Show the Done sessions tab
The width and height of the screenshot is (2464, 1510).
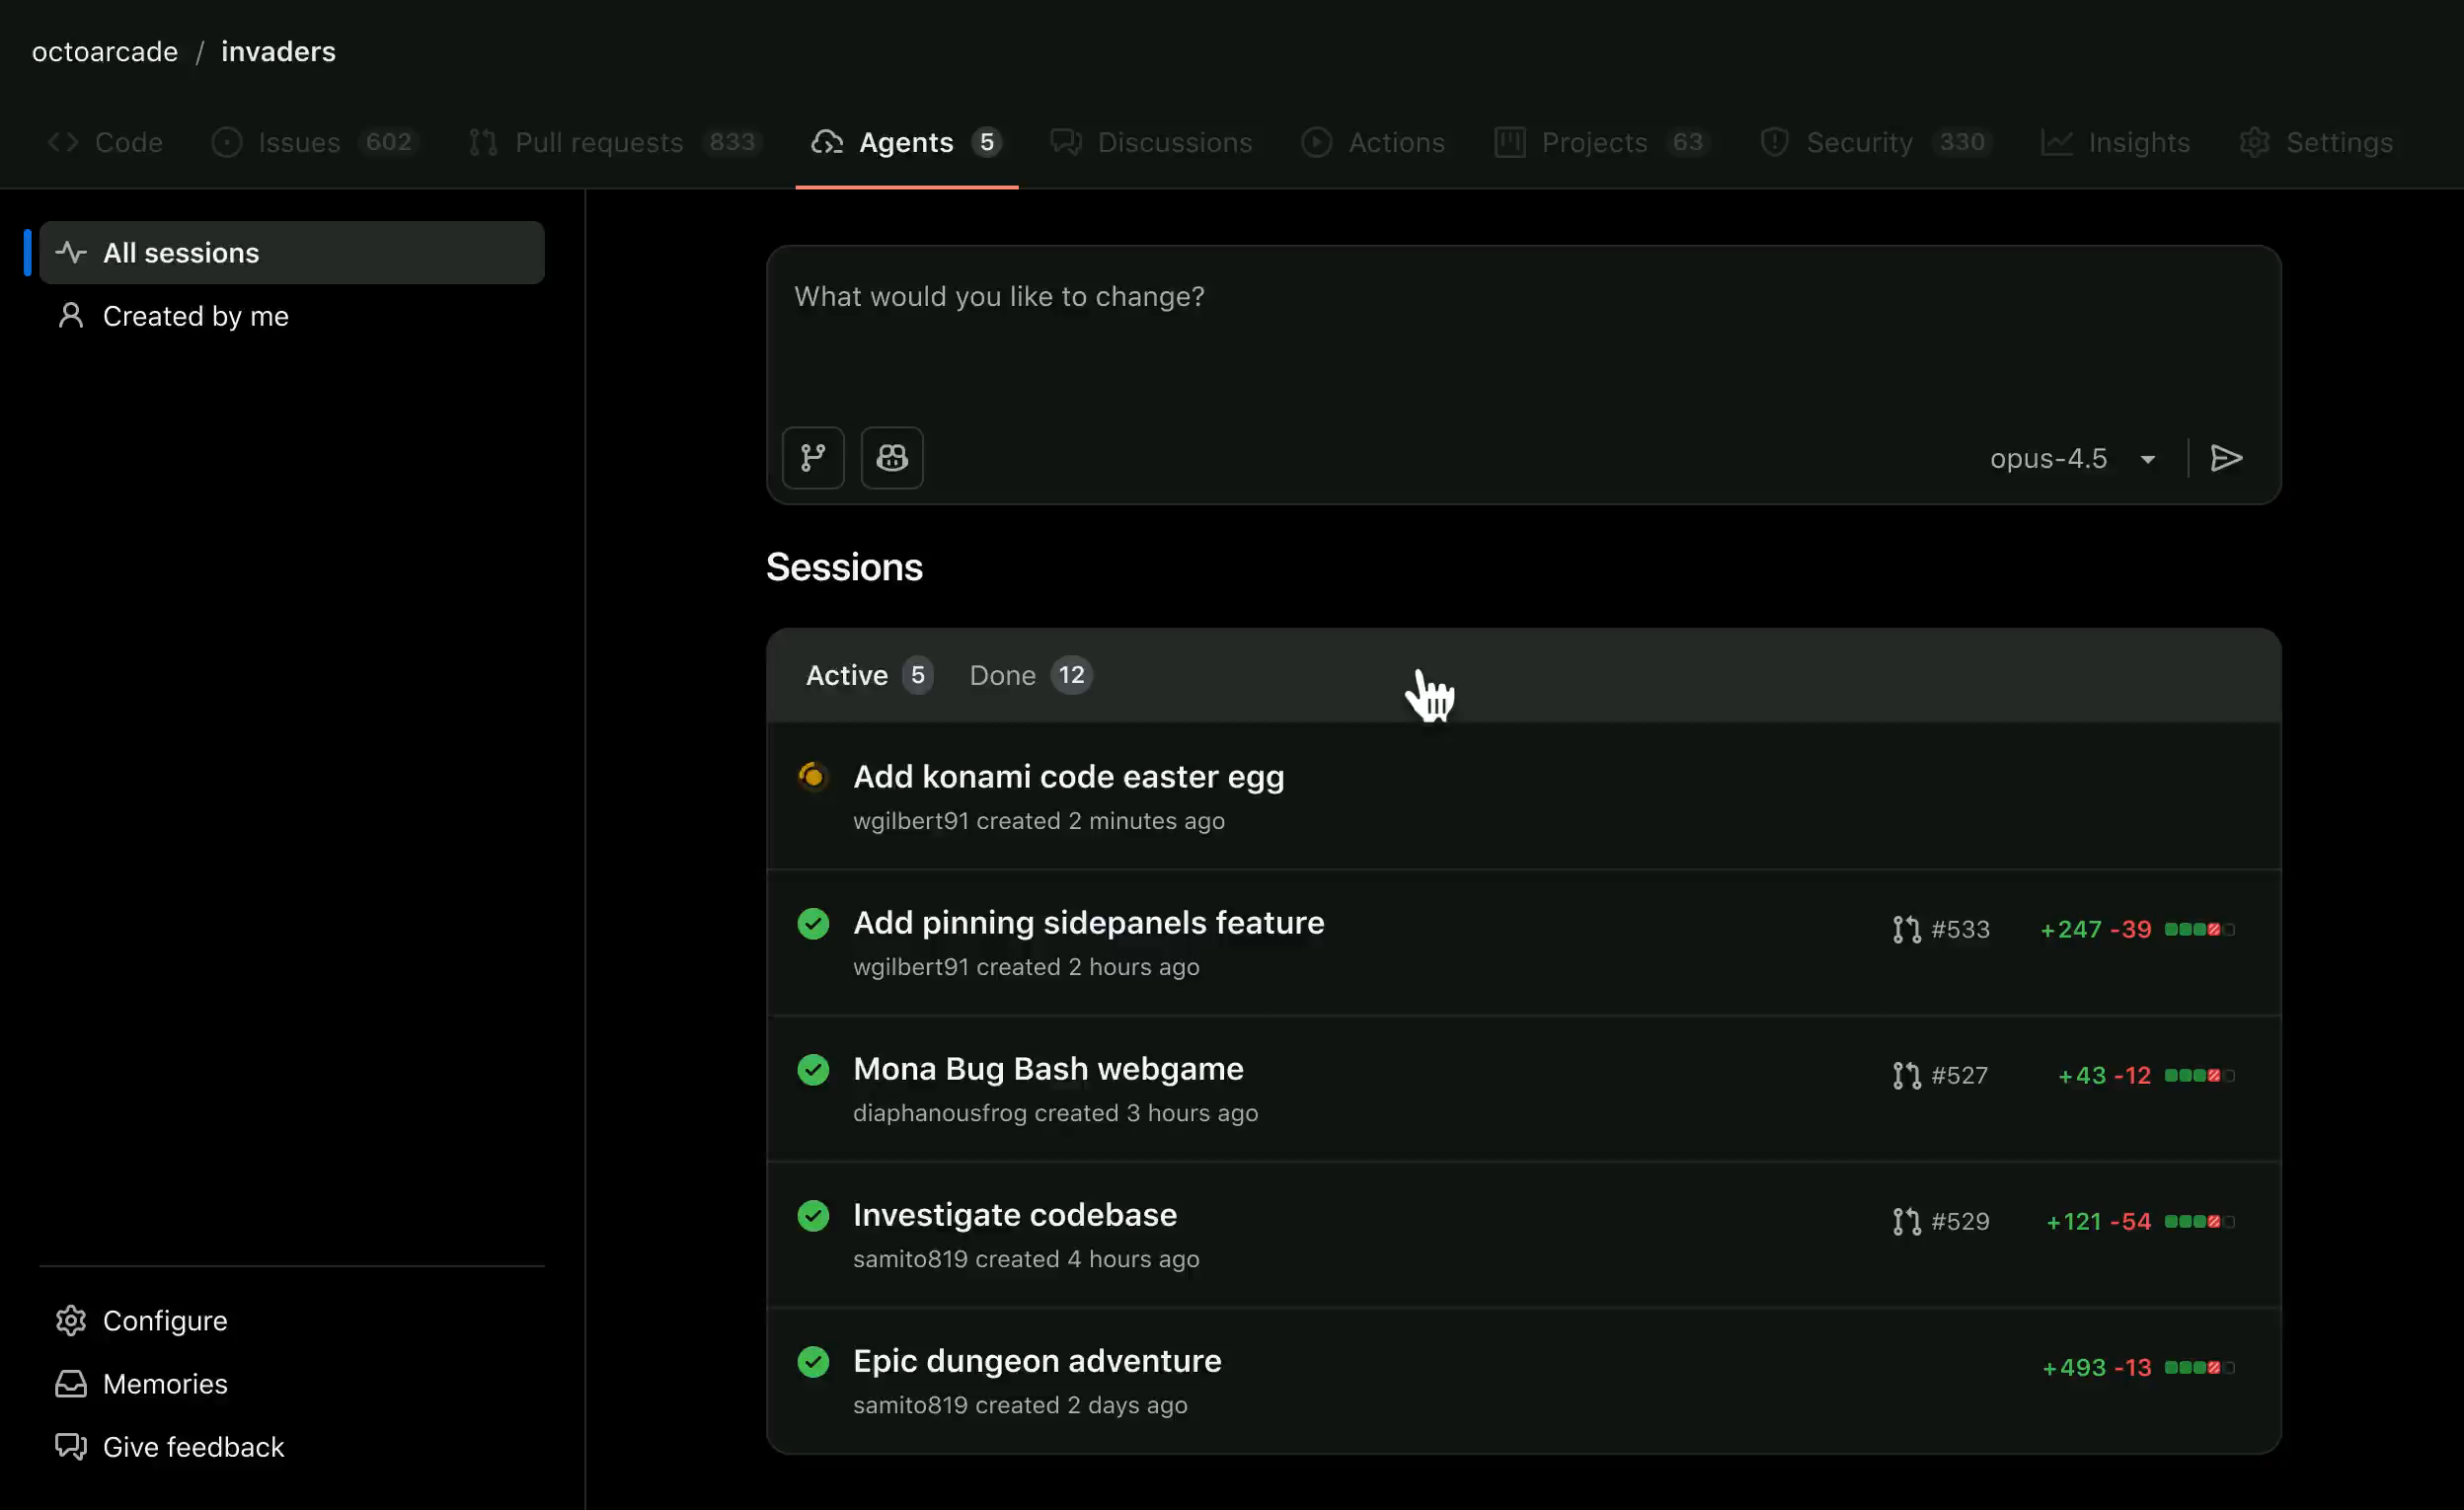[x=1030, y=675]
